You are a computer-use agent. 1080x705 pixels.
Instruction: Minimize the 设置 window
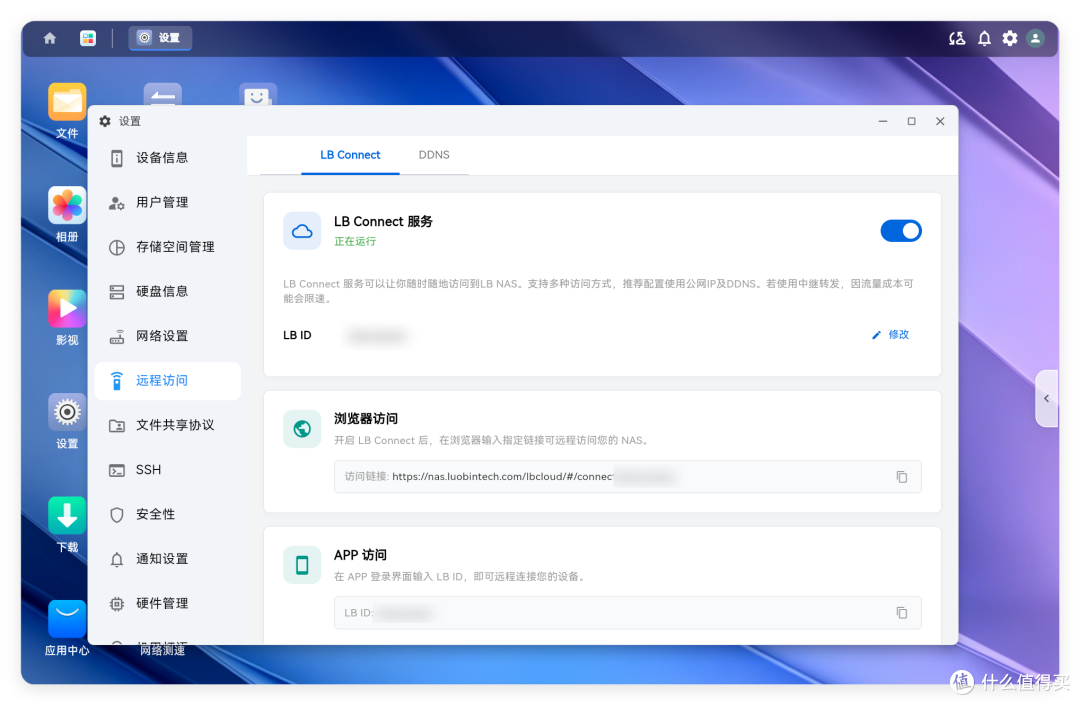pyautogui.click(x=883, y=121)
